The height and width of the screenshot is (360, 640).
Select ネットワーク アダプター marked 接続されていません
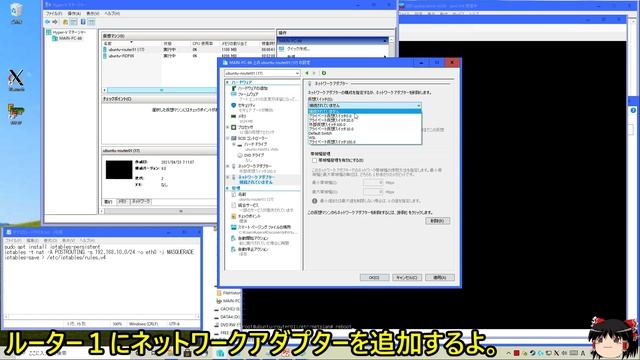(x=256, y=180)
